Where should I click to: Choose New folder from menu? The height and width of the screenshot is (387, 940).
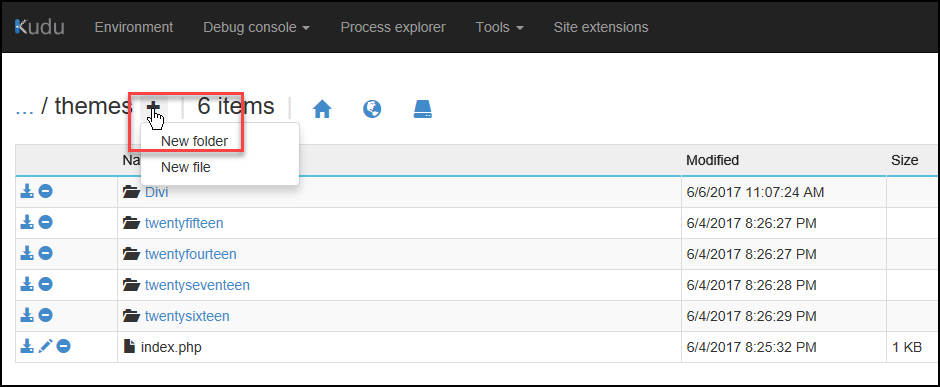click(x=194, y=141)
